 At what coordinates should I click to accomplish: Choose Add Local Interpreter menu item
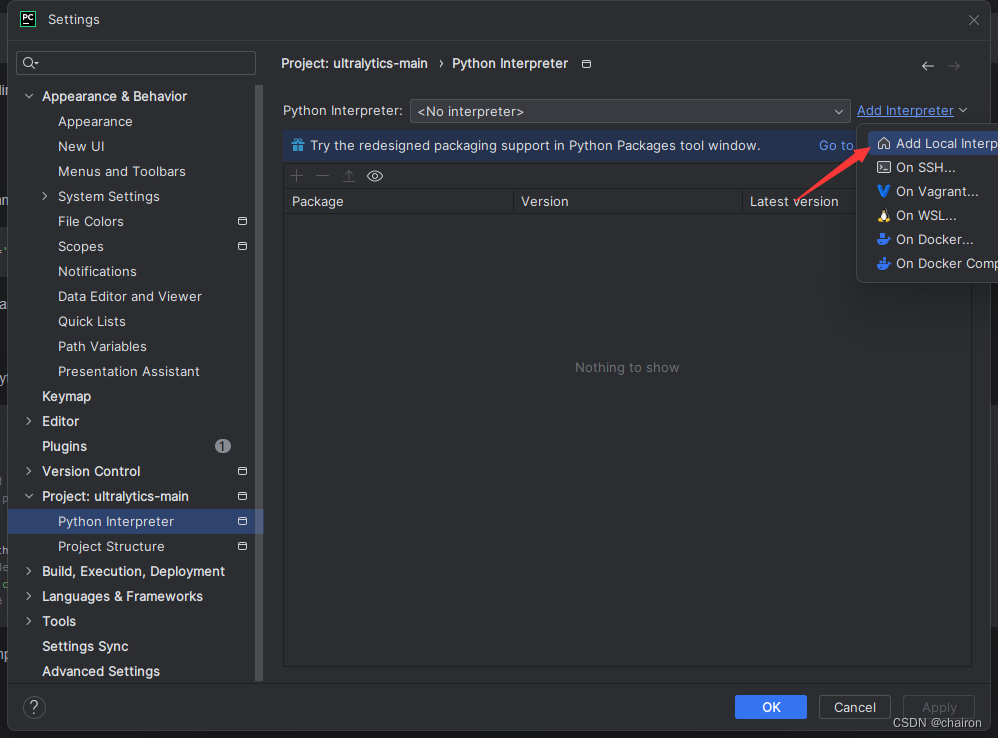[x=933, y=143]
